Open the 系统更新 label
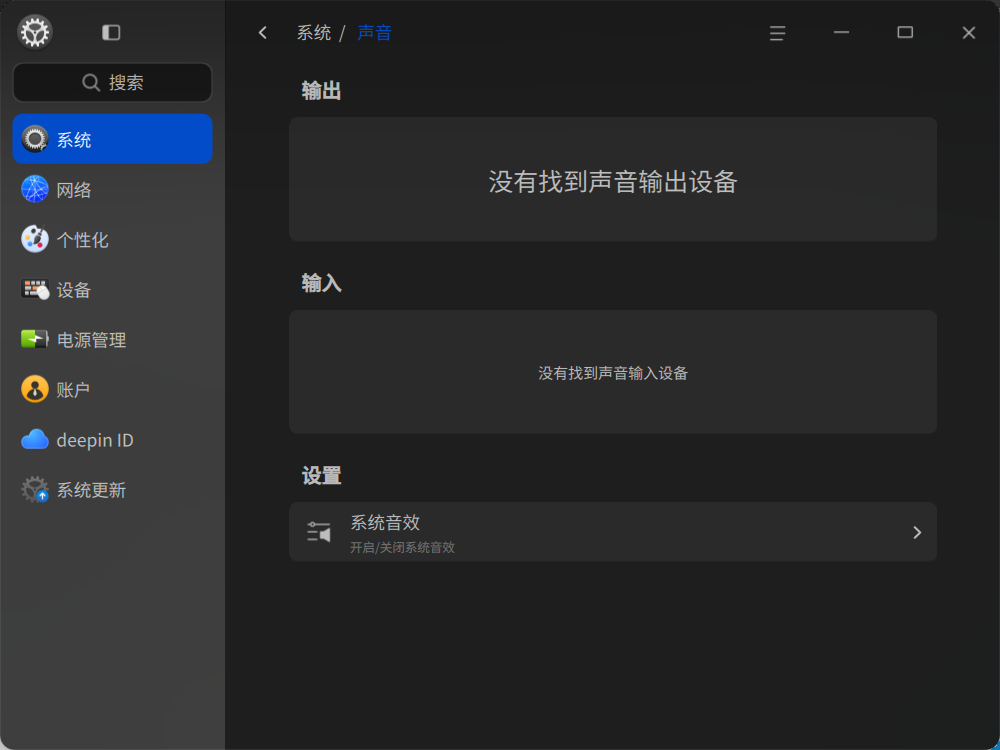Viewport: 1000px width, 750px height. pos(91,490)
